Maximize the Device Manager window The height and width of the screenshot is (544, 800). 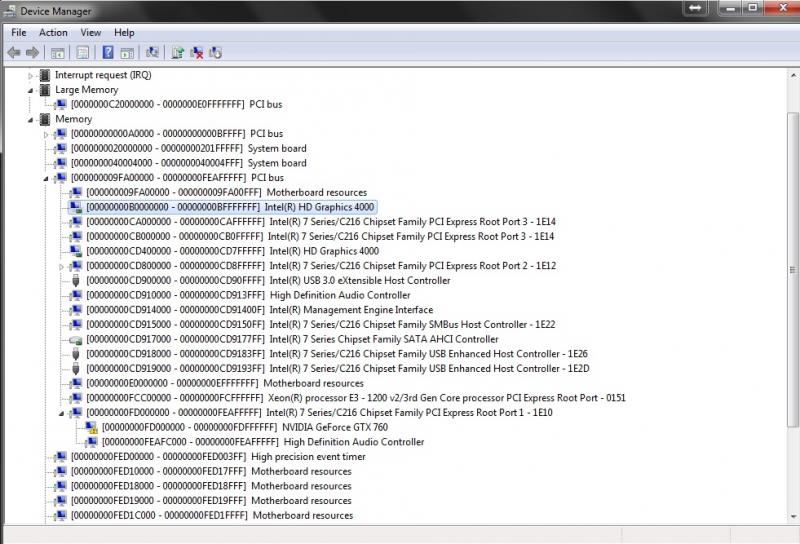[753, 8]
